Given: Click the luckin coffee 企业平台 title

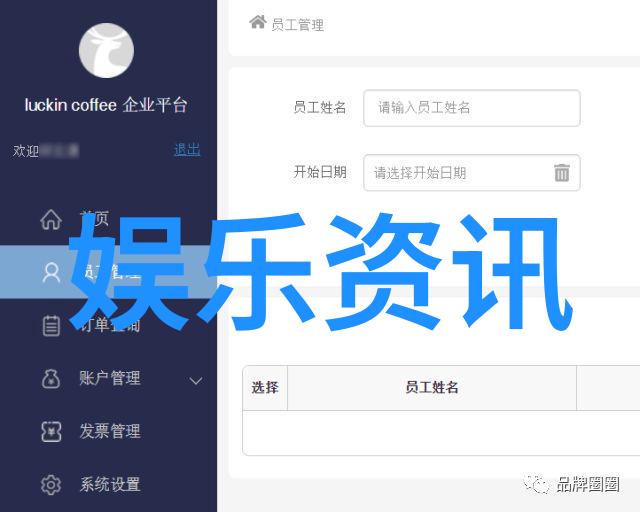Looking at the screenshot, I should (106, 105).
